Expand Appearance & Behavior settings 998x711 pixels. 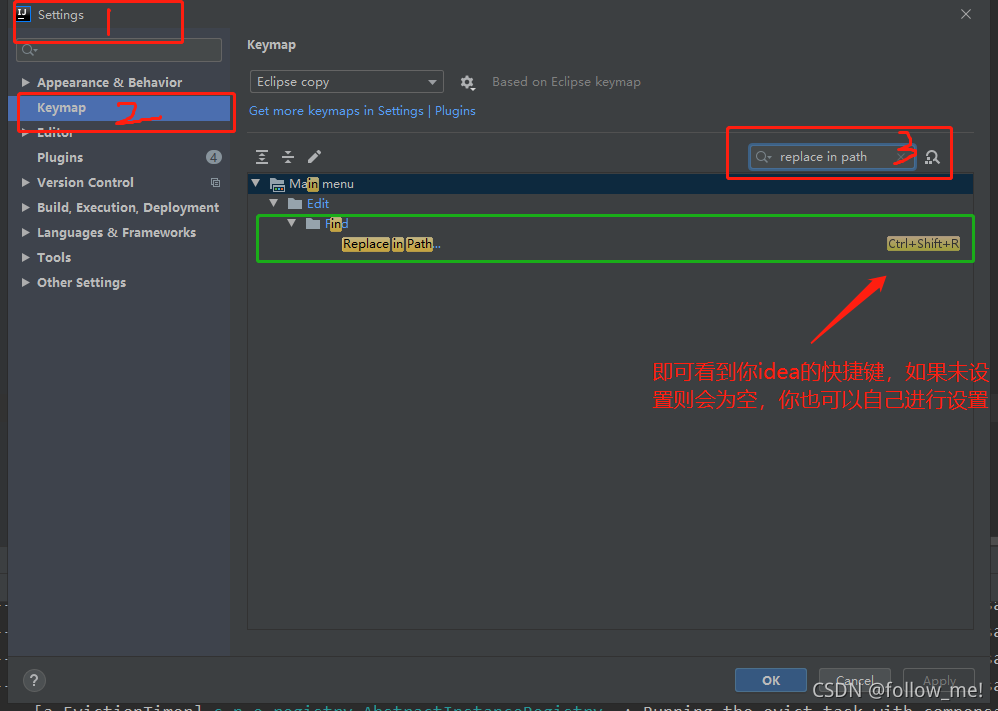pos(25,82)
